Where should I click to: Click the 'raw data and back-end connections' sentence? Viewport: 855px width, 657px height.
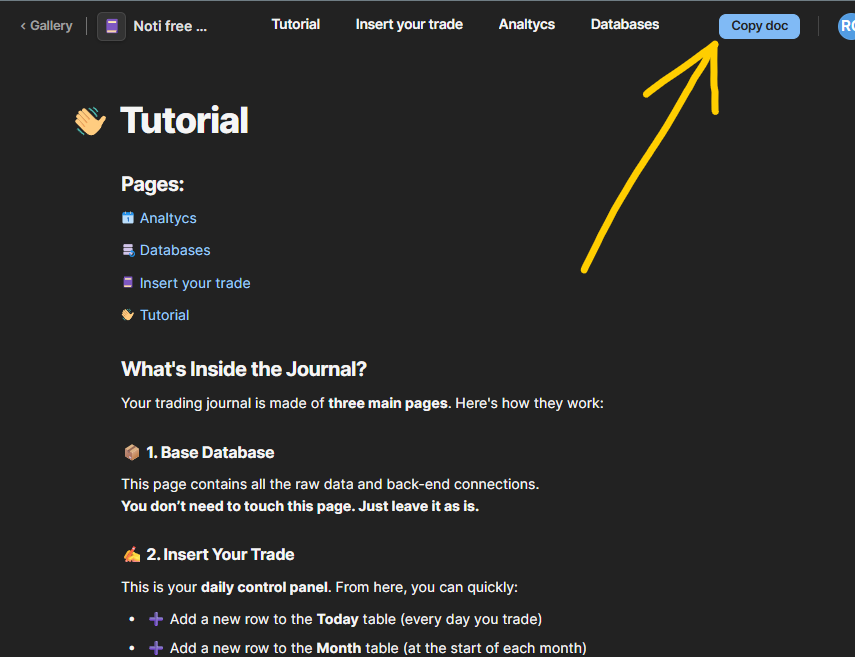pyautogui.click(x=330, y=484)
